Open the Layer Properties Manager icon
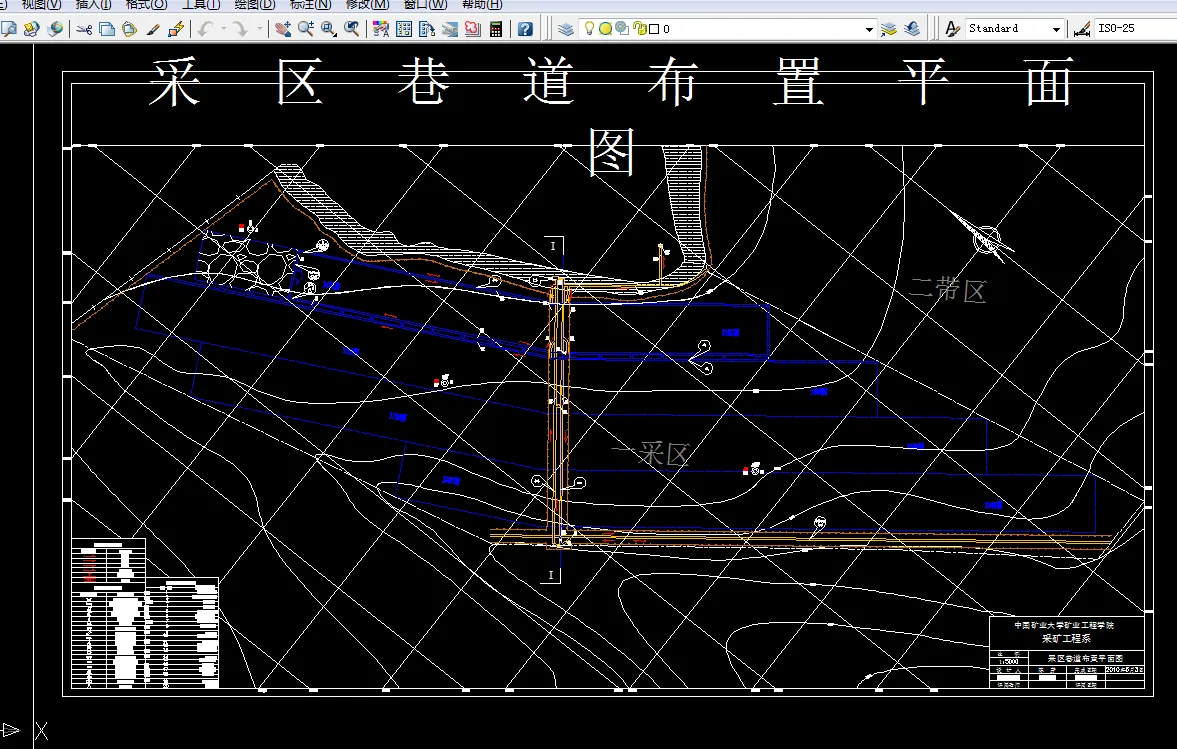This screenshot has height=749, width=1177. coord(566,29)
